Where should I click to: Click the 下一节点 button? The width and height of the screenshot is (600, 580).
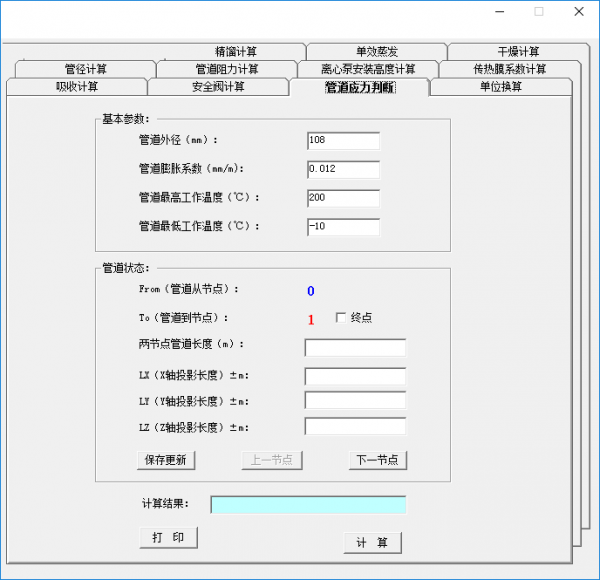[378, 460]
